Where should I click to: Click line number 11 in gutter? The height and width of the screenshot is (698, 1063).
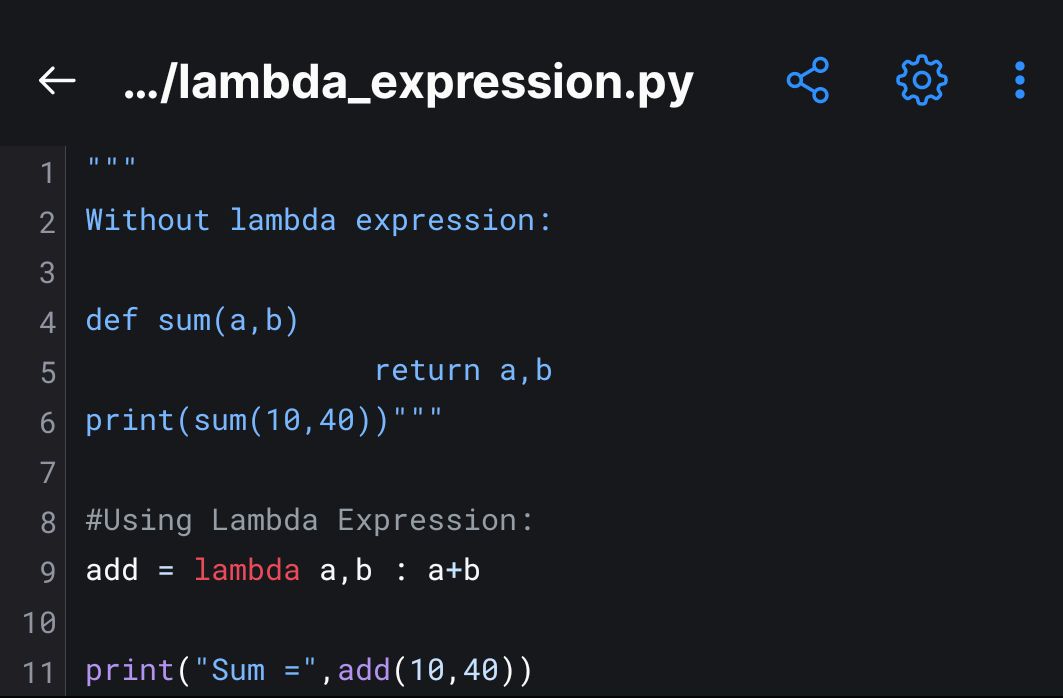(39, 672)
